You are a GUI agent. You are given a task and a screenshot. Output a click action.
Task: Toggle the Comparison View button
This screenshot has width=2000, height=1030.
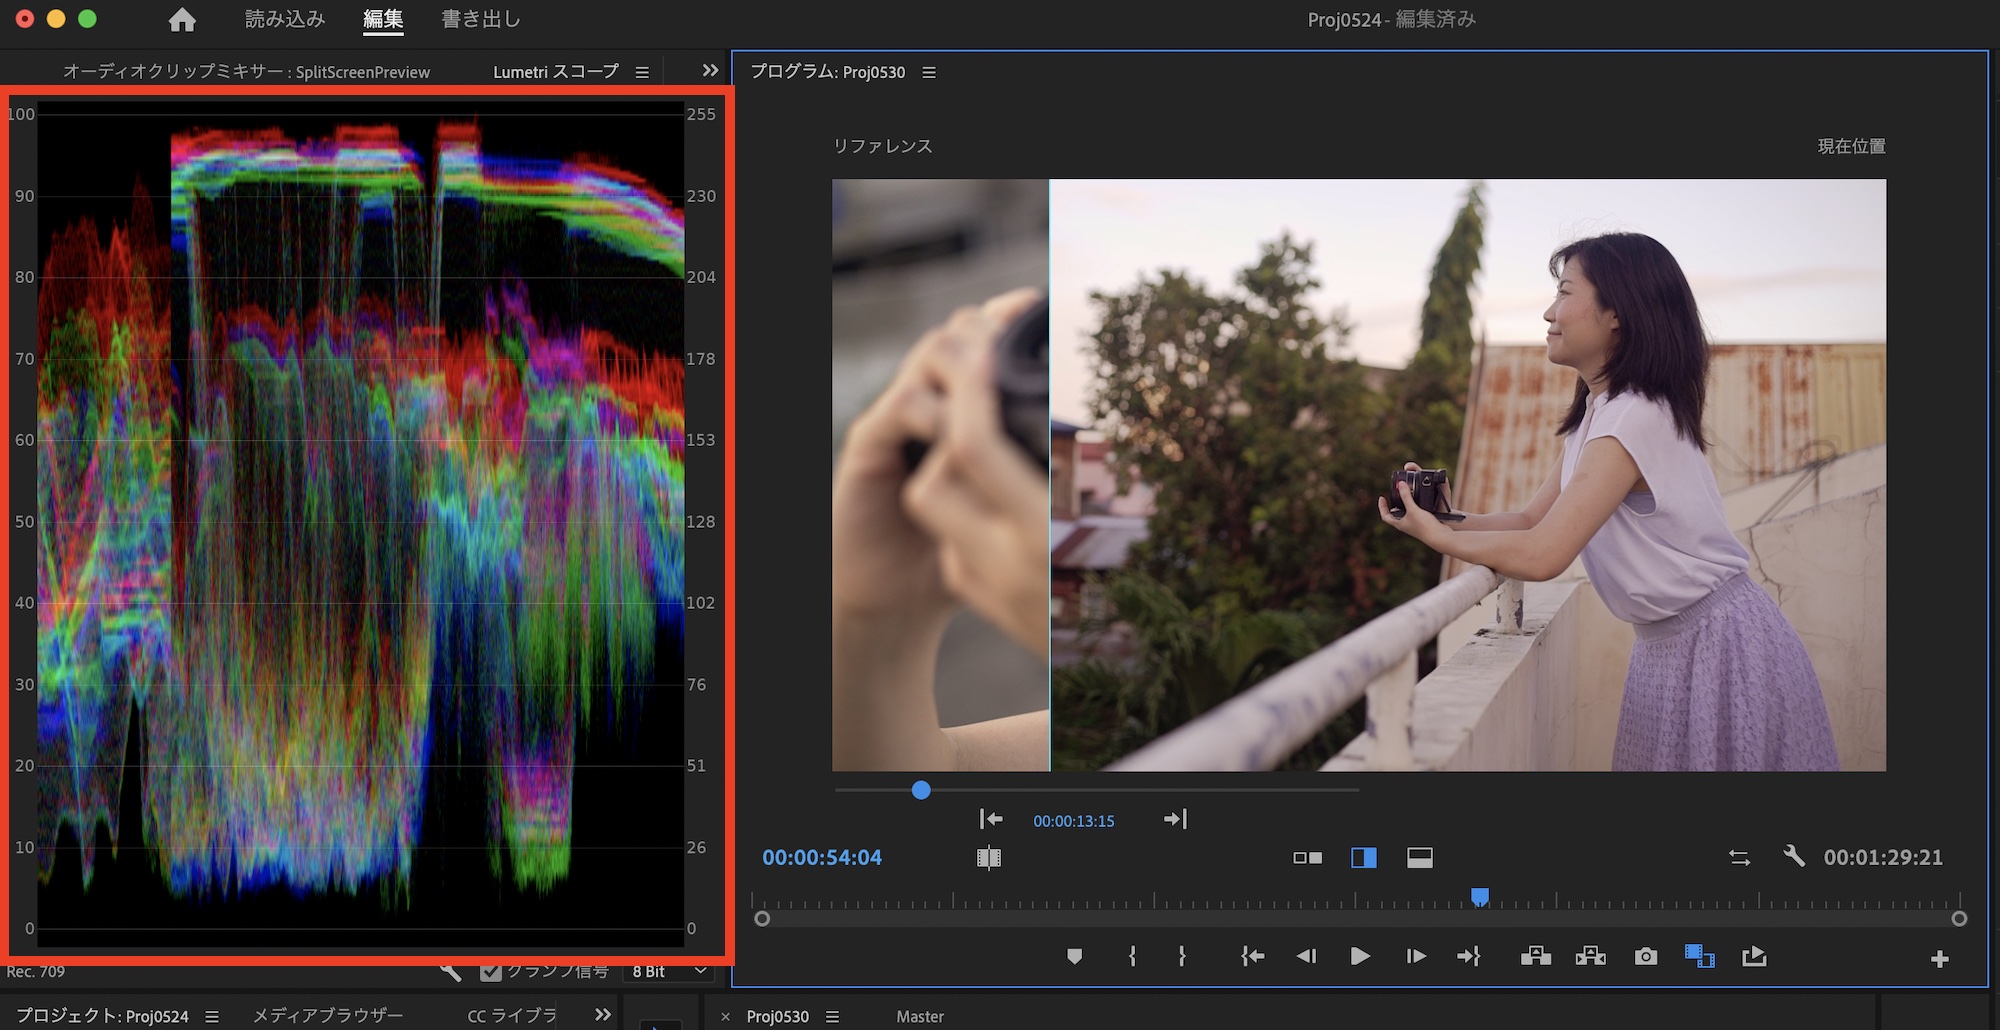coord(1699,957)
